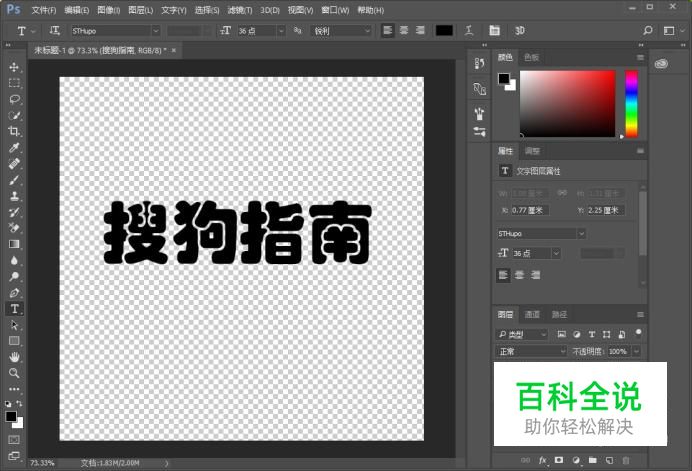Viewport: 692px width, 471px height.
Task: Add a layer mask button
Action: [x=559, y=460]
